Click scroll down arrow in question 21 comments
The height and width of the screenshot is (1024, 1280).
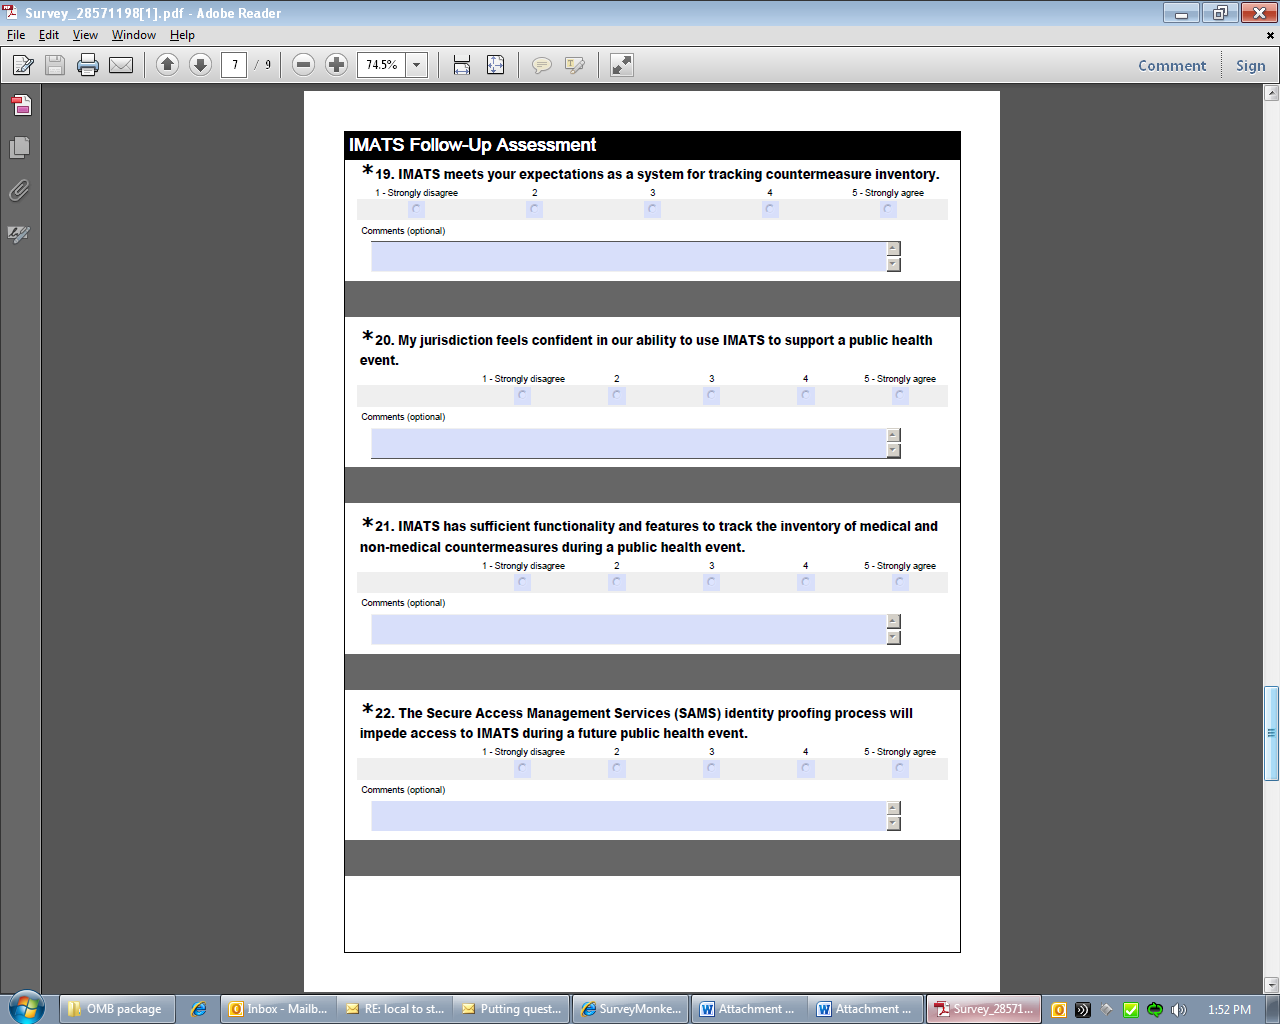coord(894,638)
